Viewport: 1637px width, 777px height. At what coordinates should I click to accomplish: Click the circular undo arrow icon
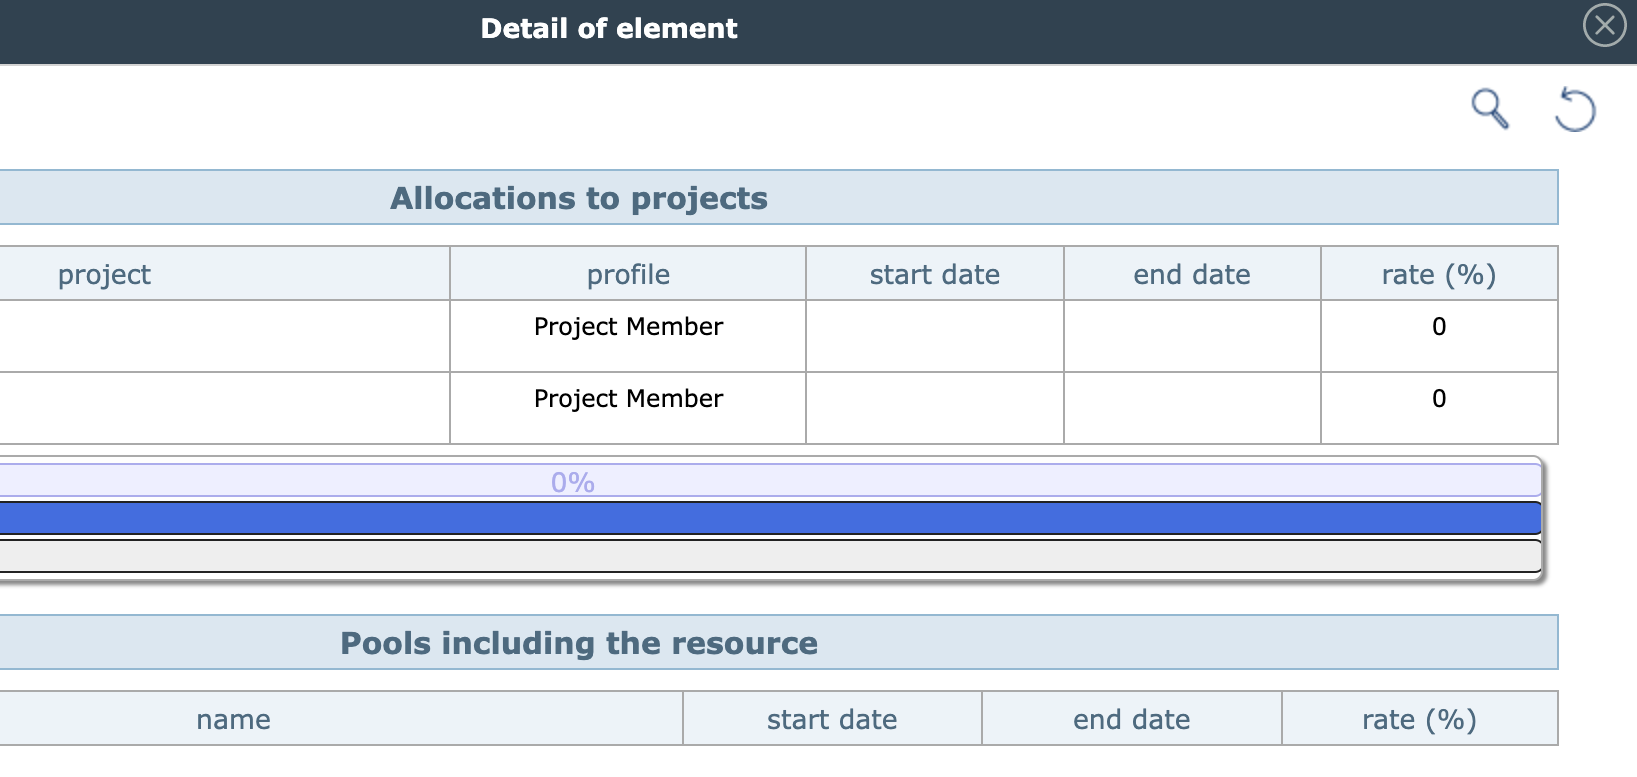1575,109
